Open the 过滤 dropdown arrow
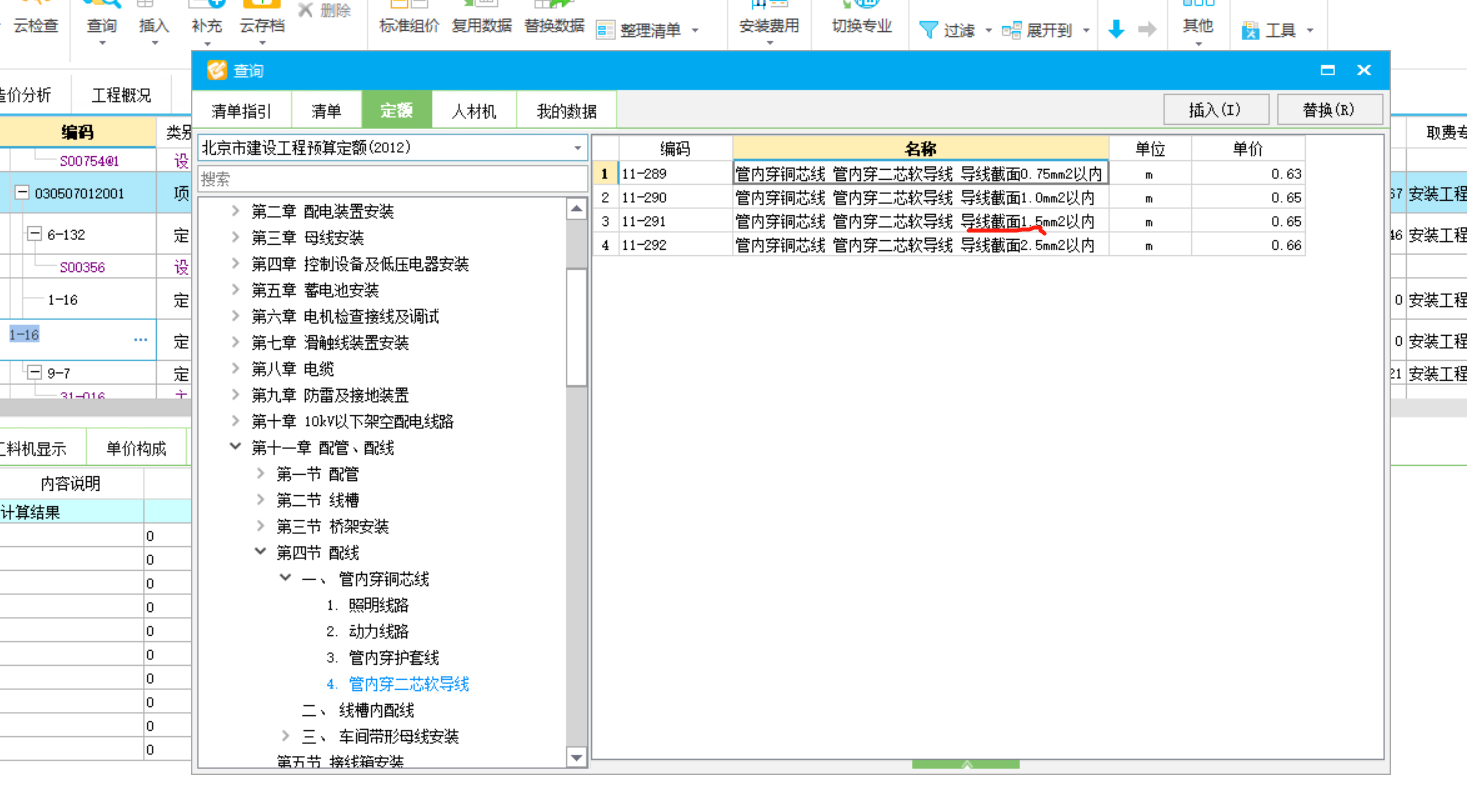 pyautogui.click(x=989, y=31)
